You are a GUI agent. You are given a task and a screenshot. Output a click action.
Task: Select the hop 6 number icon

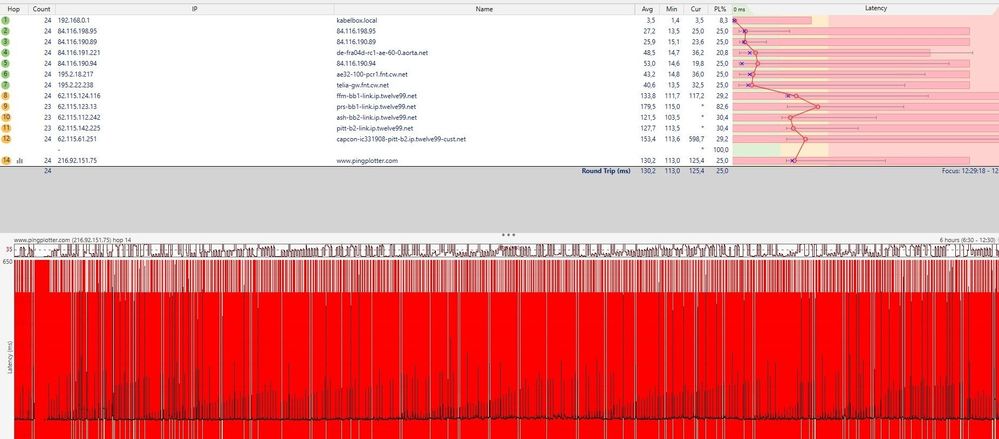(6, 75)
